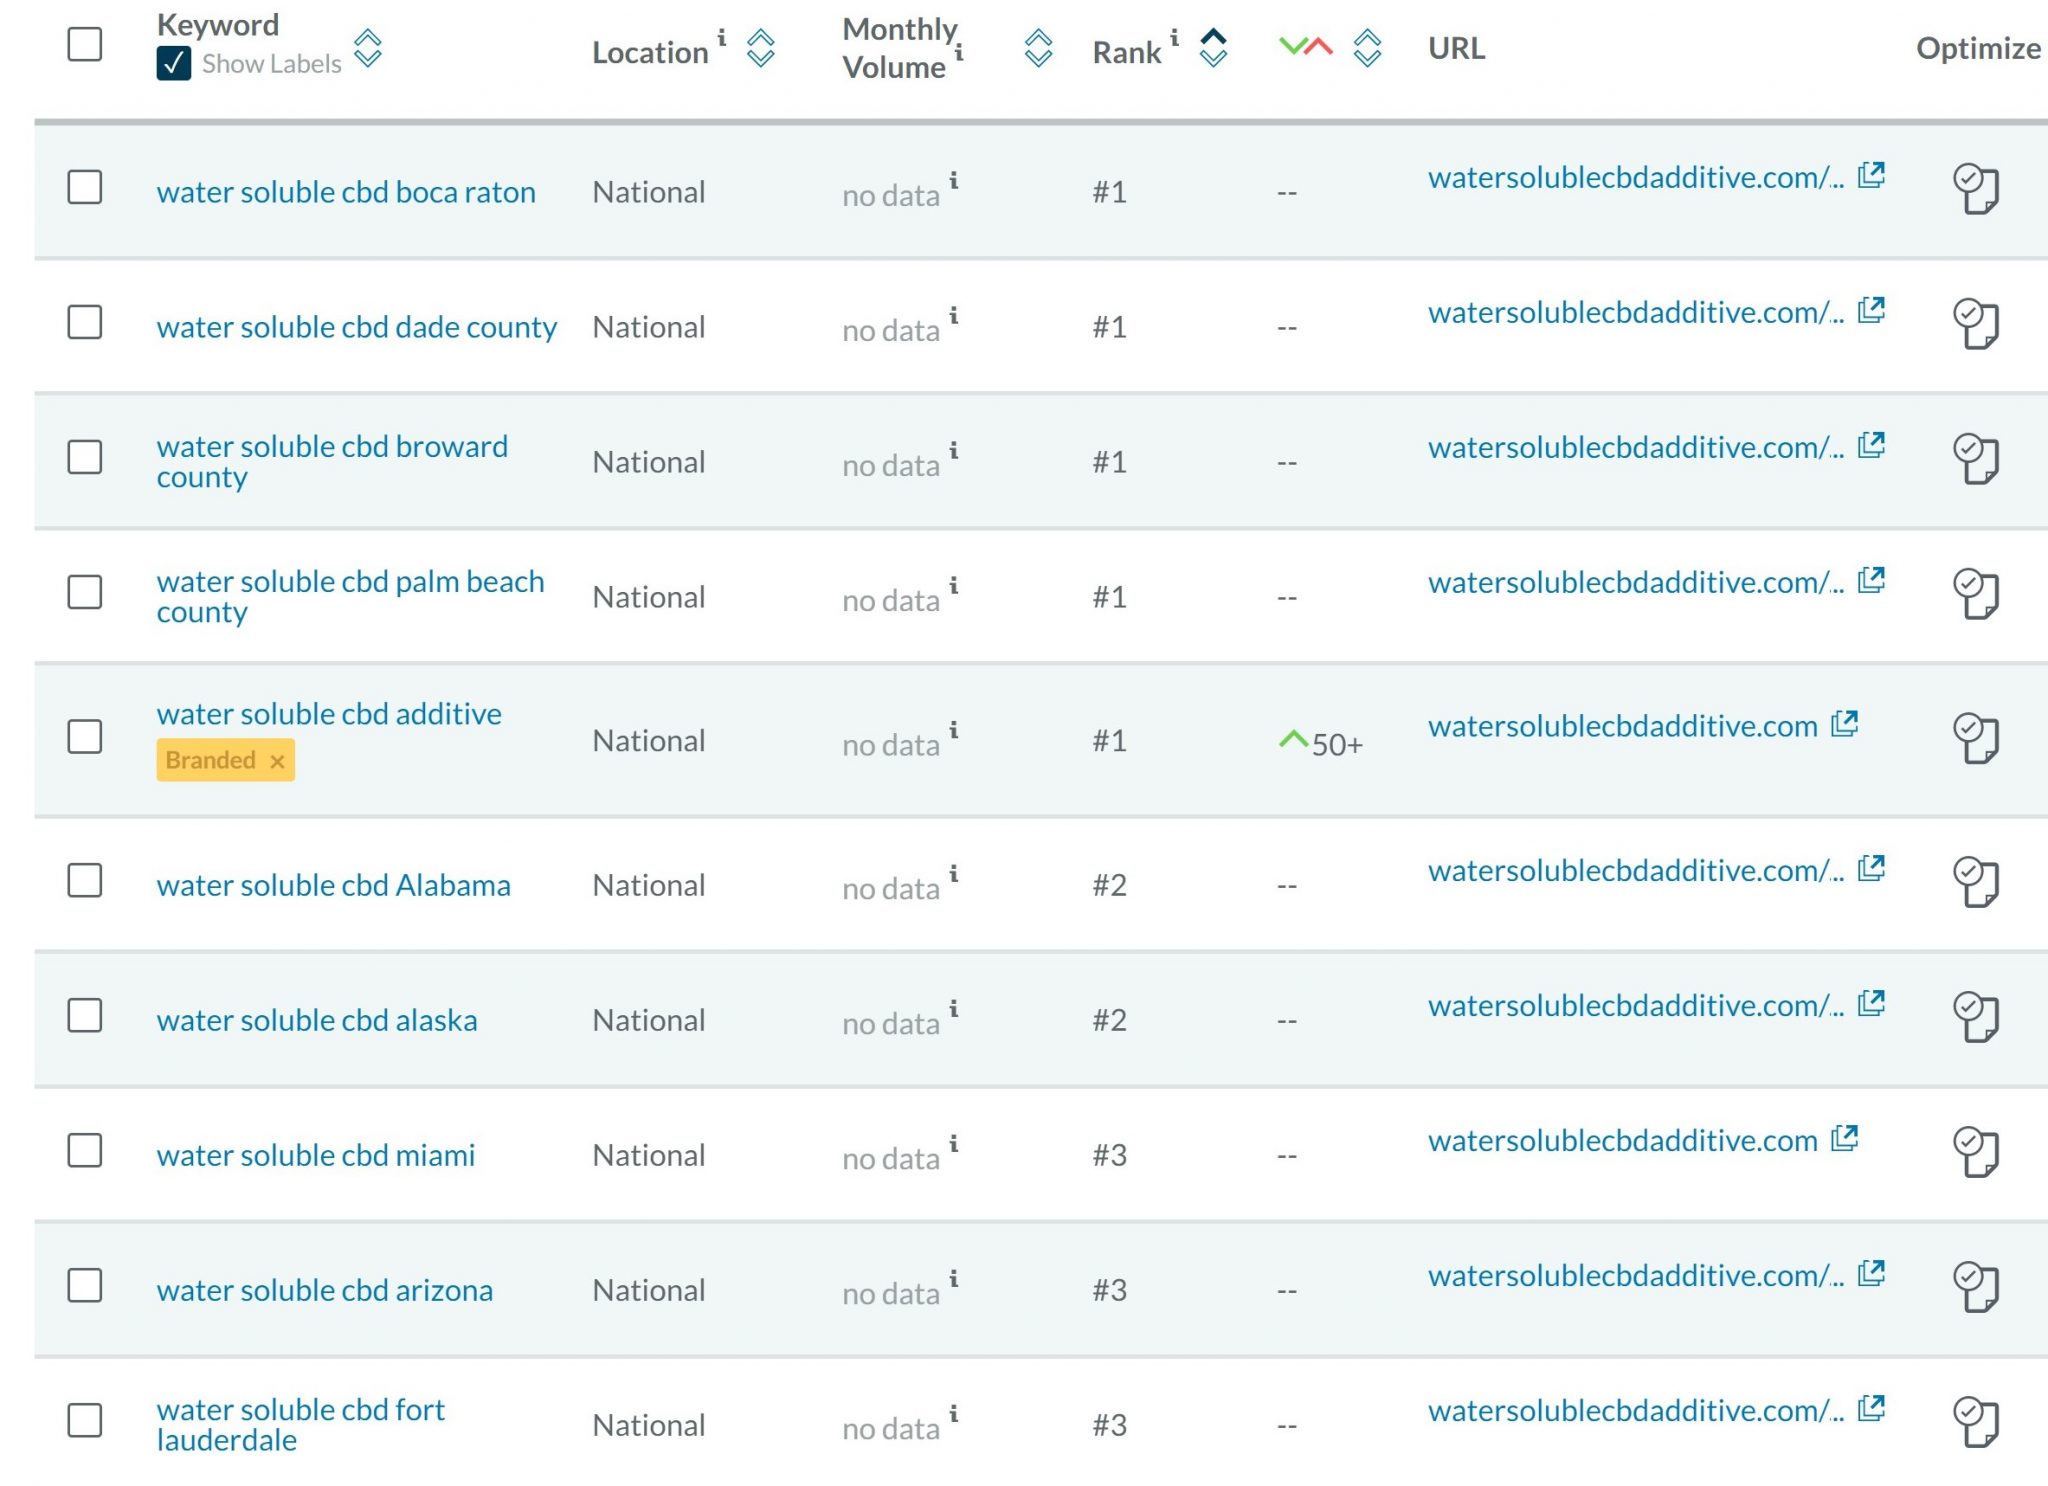This screenshot has height=1486, width=2048.
Task: Click rank #2 in Alabama row
Action: point(1109,885)
